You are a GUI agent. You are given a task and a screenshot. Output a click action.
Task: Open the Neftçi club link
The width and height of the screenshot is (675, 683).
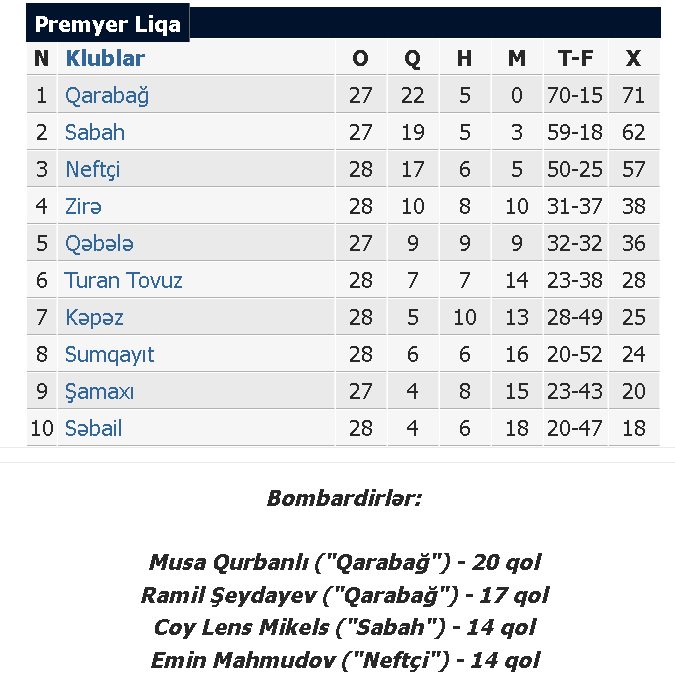92,170
